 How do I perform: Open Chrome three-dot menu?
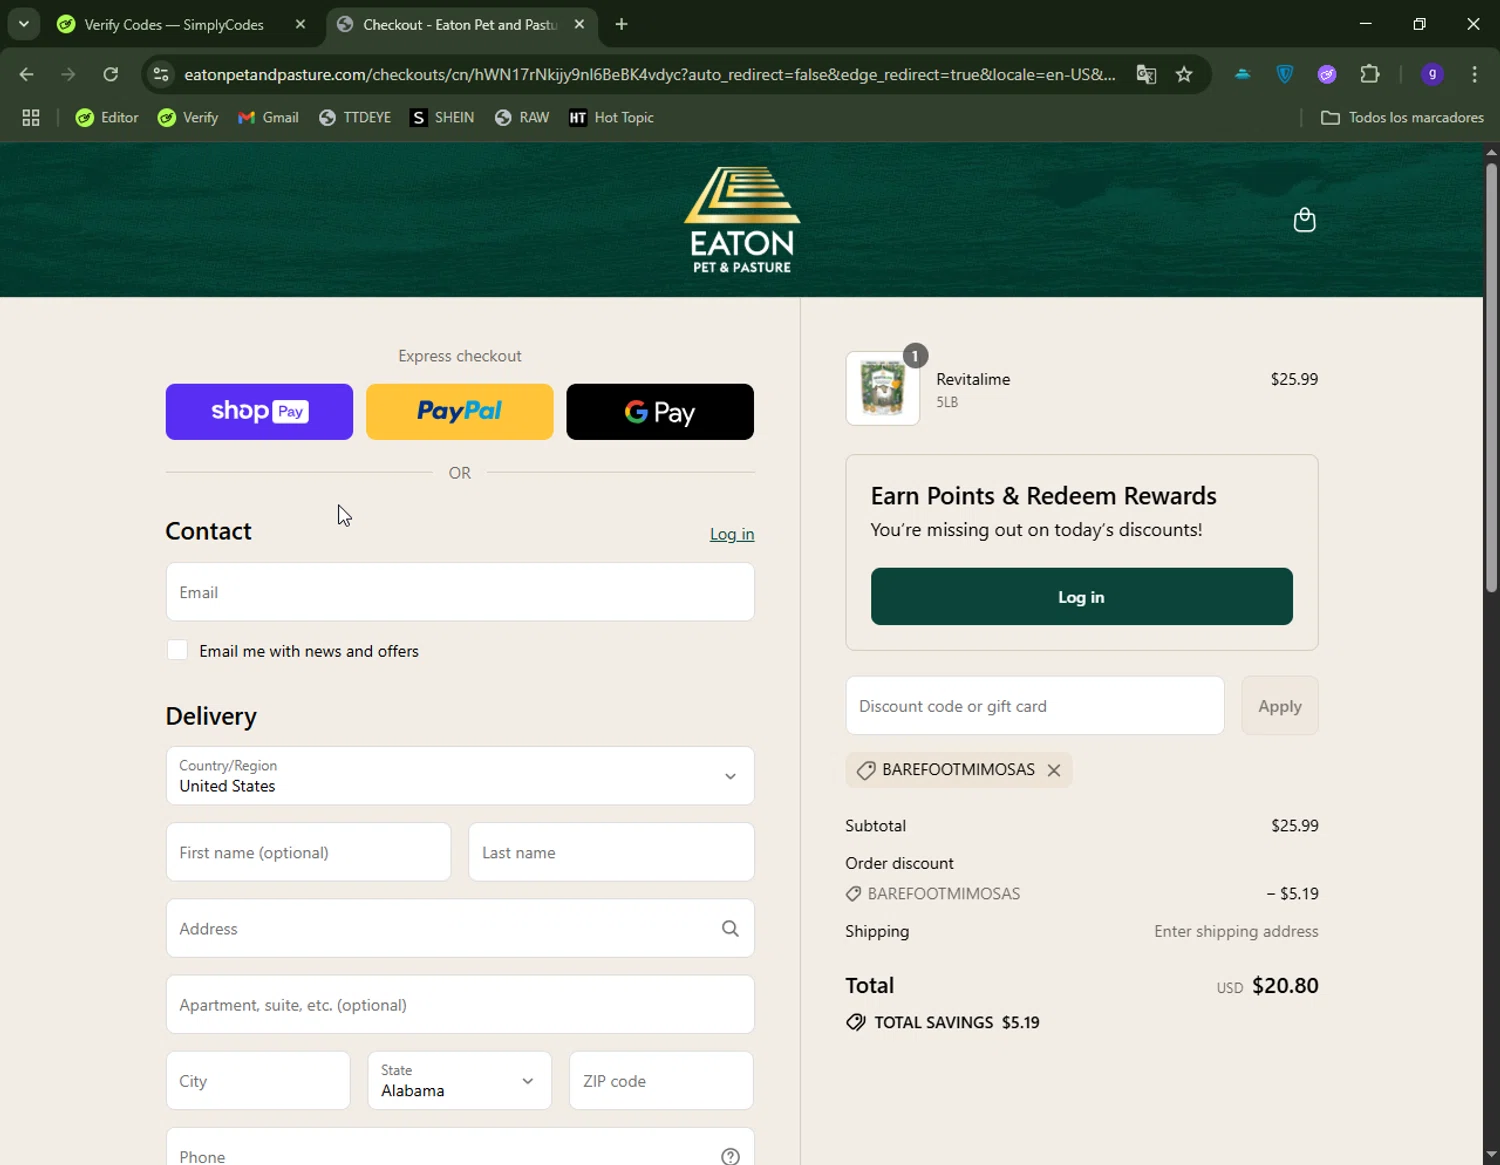pyautogui.click(x=1475, y=74)
